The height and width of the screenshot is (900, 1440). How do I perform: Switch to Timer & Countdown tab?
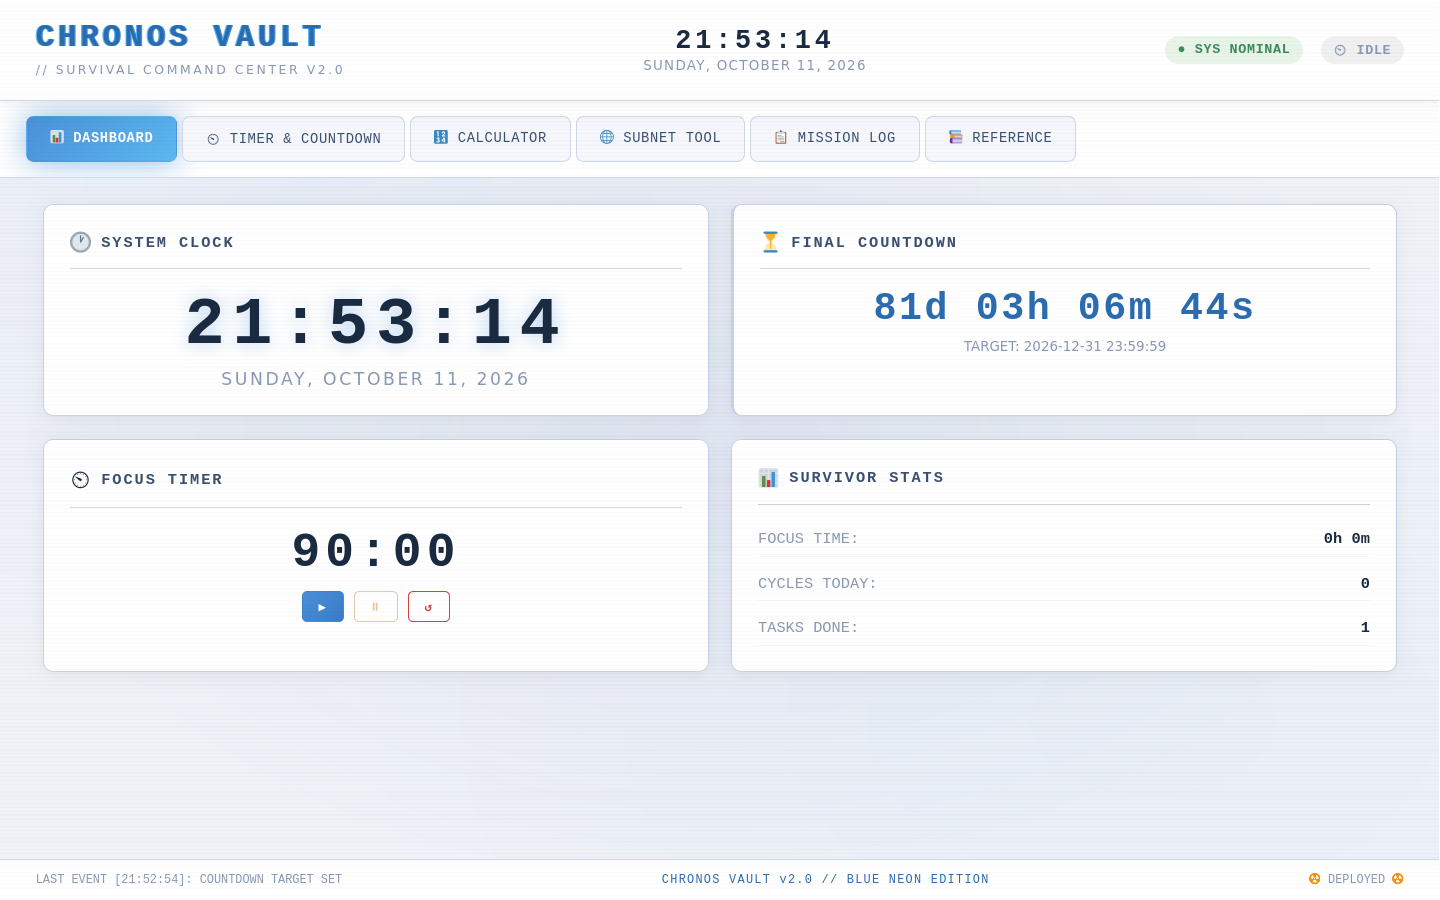click(293, 139)
